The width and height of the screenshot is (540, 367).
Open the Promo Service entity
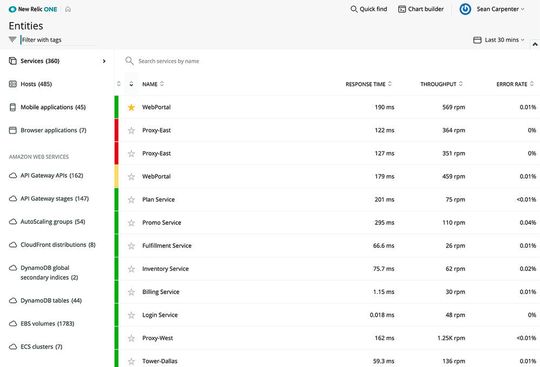click(x=162, y=222)
